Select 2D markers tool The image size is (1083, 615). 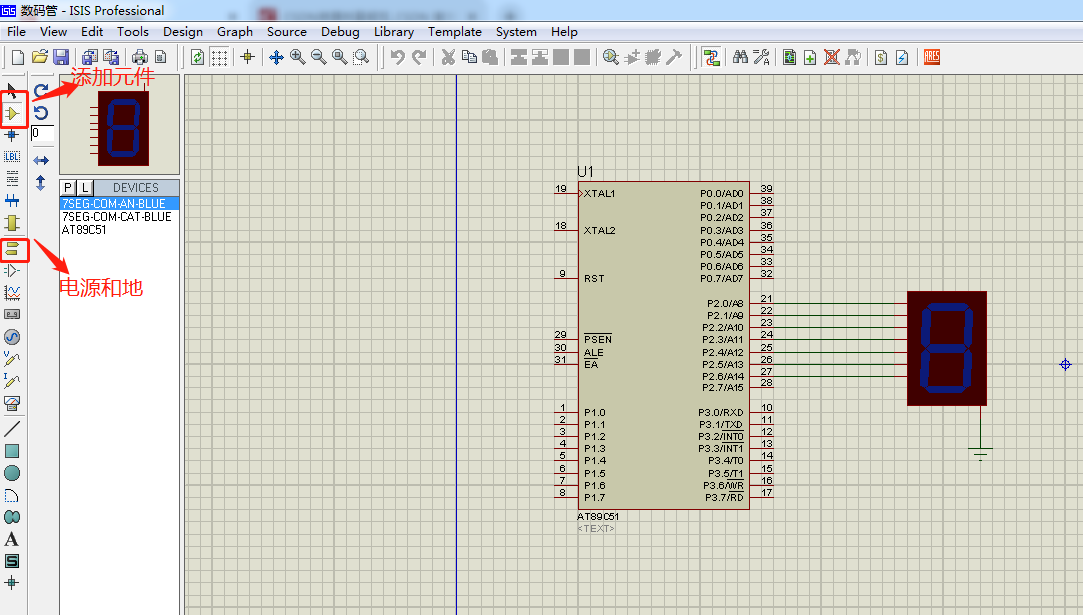click(x=12, y=583)
